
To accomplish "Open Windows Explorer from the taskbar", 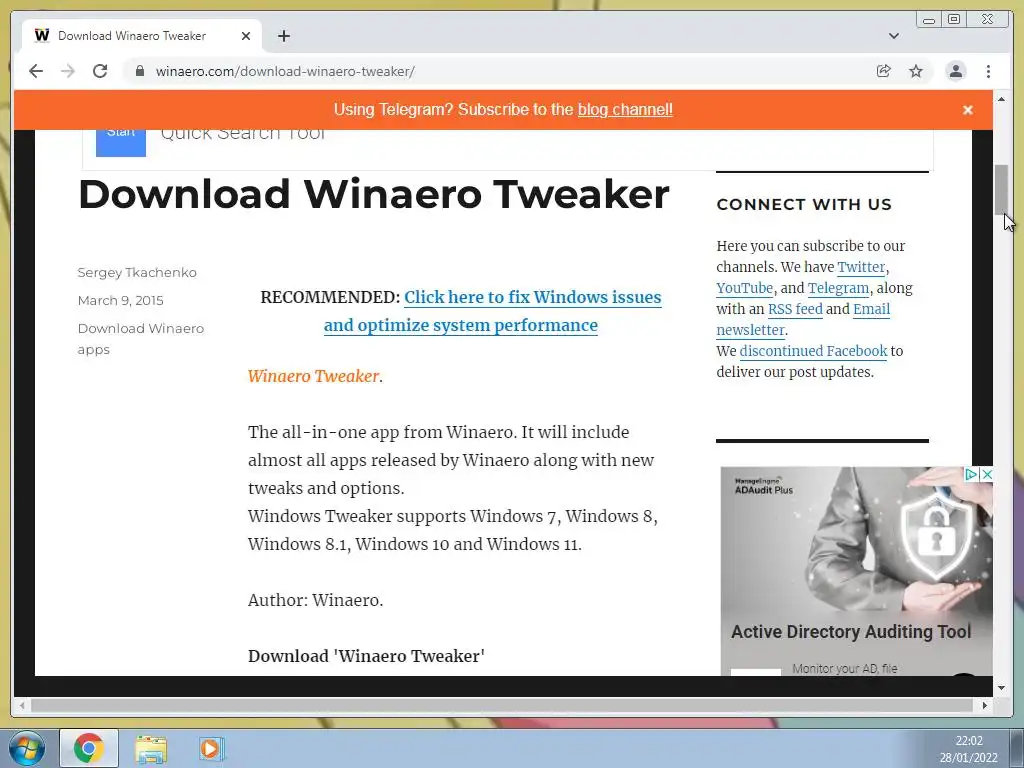I will pos(150,748).
